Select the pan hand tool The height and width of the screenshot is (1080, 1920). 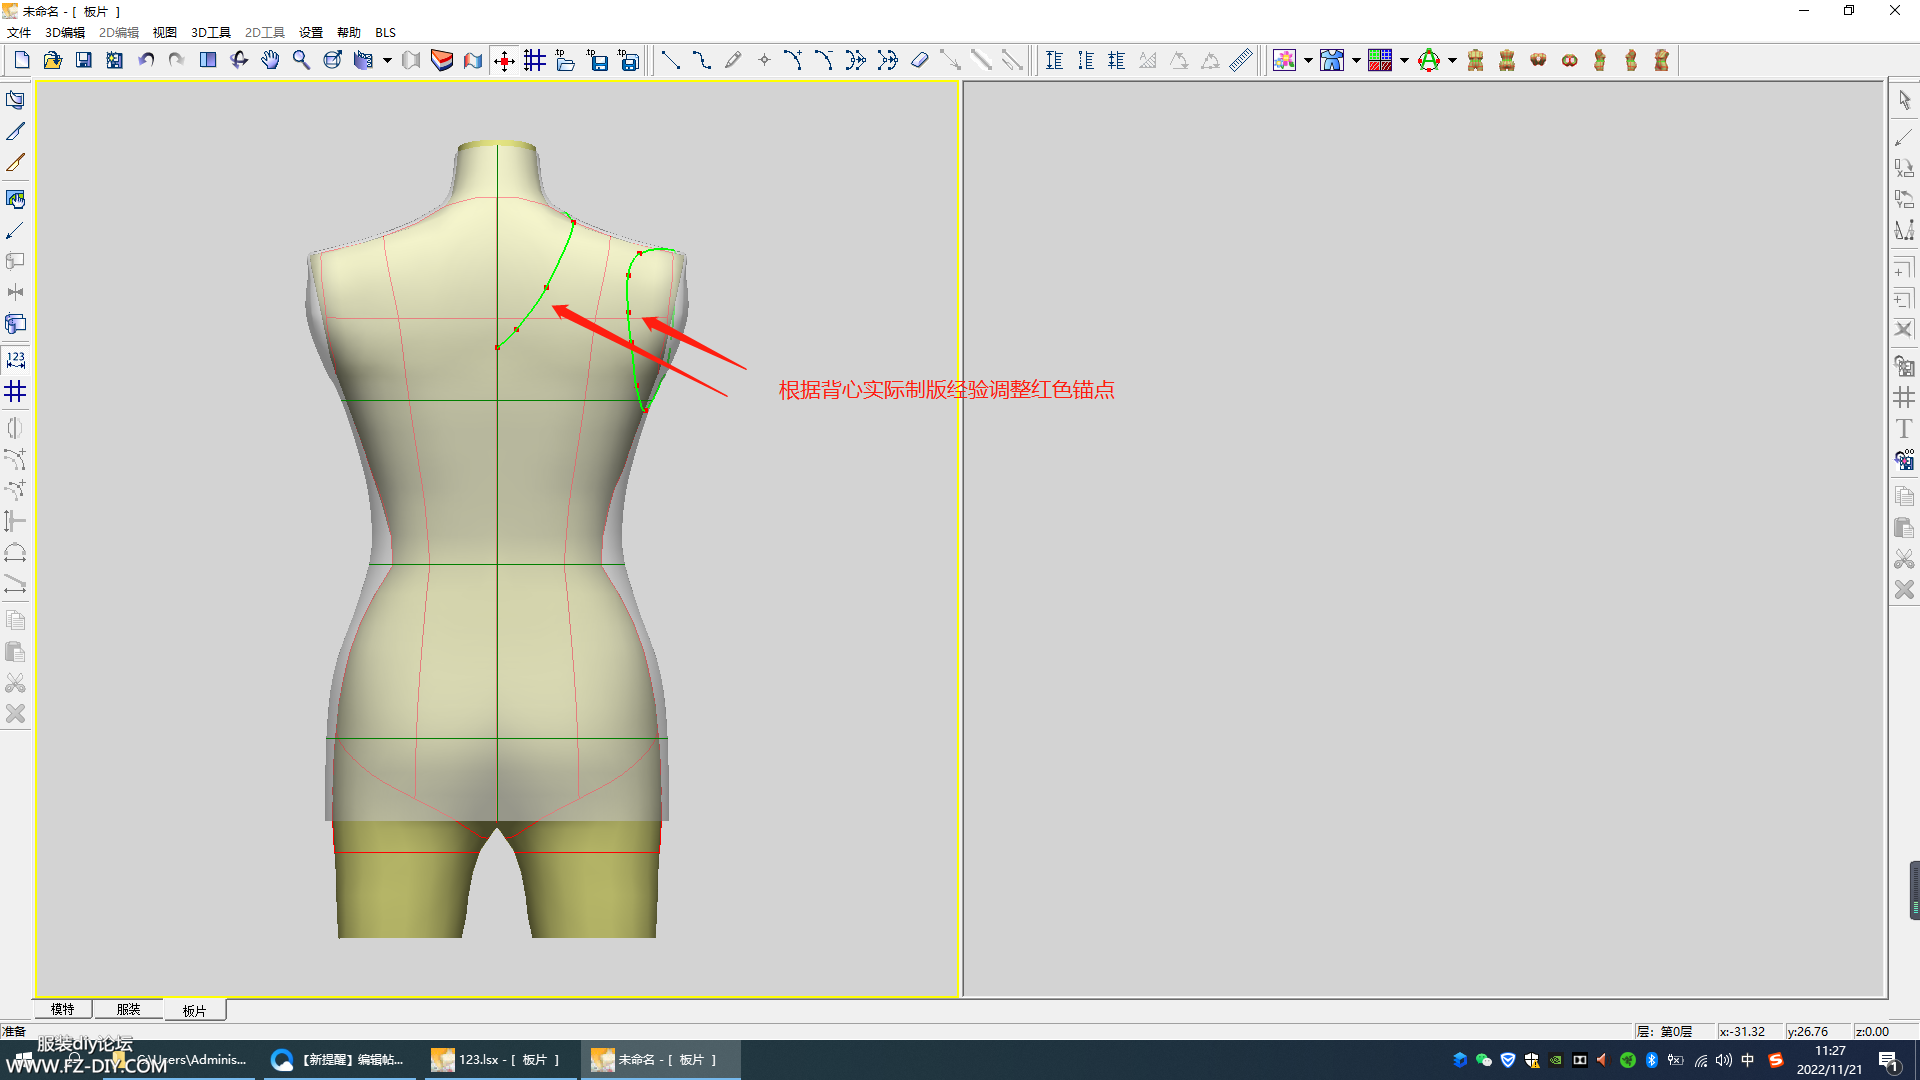click(270, 61)
